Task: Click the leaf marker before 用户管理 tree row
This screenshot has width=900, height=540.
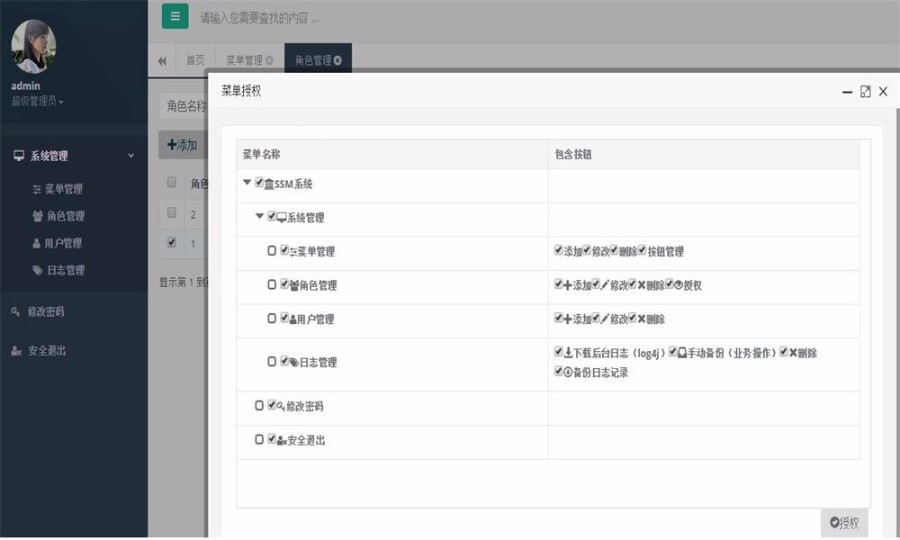Action: (x=272, y=318)
